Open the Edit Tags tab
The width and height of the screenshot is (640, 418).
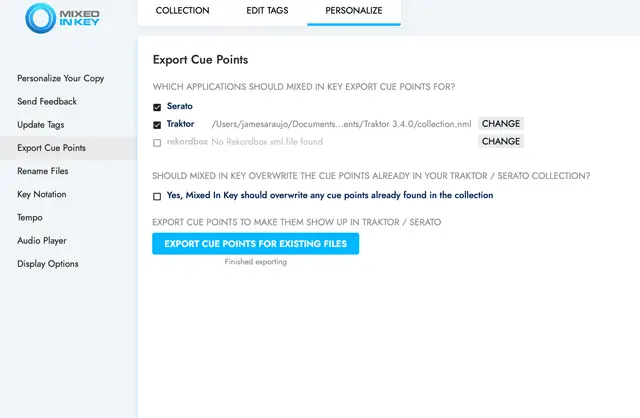point(268,11)
